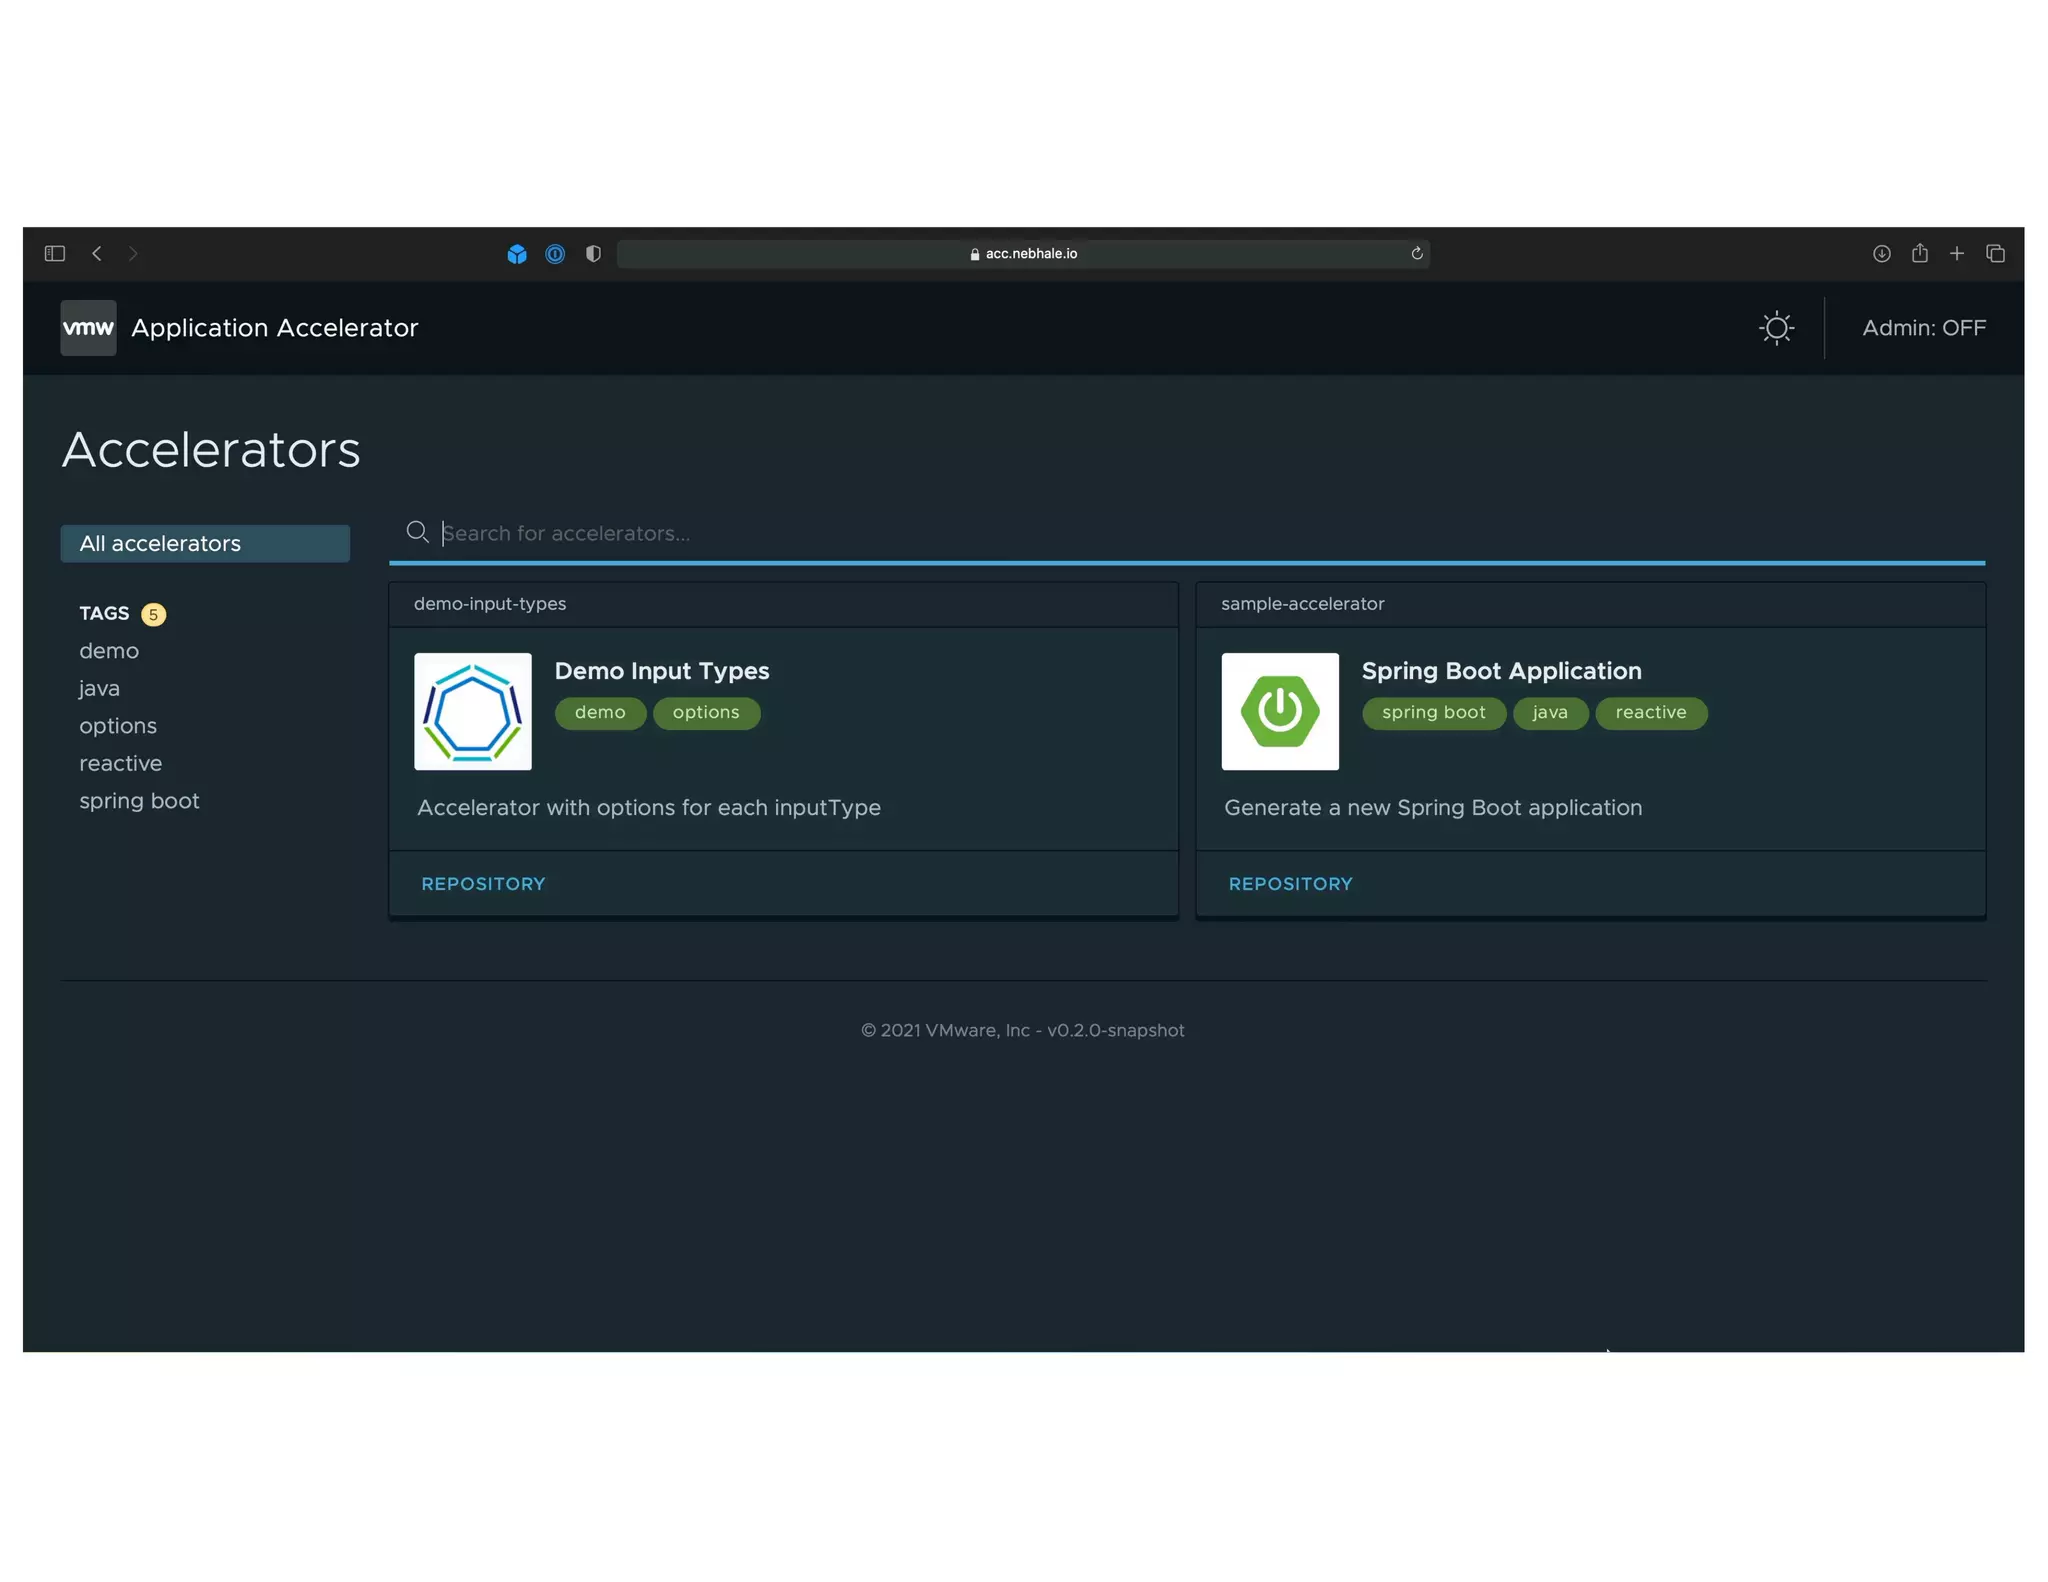Click the vmw logo

88,328
